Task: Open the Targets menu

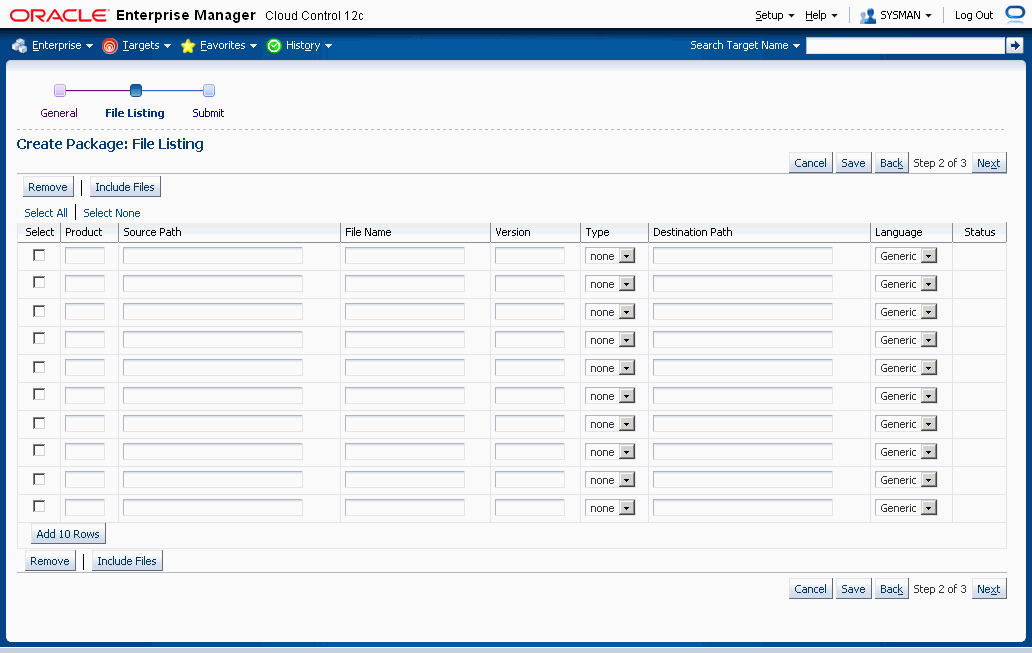Action: tap(147, 45)
